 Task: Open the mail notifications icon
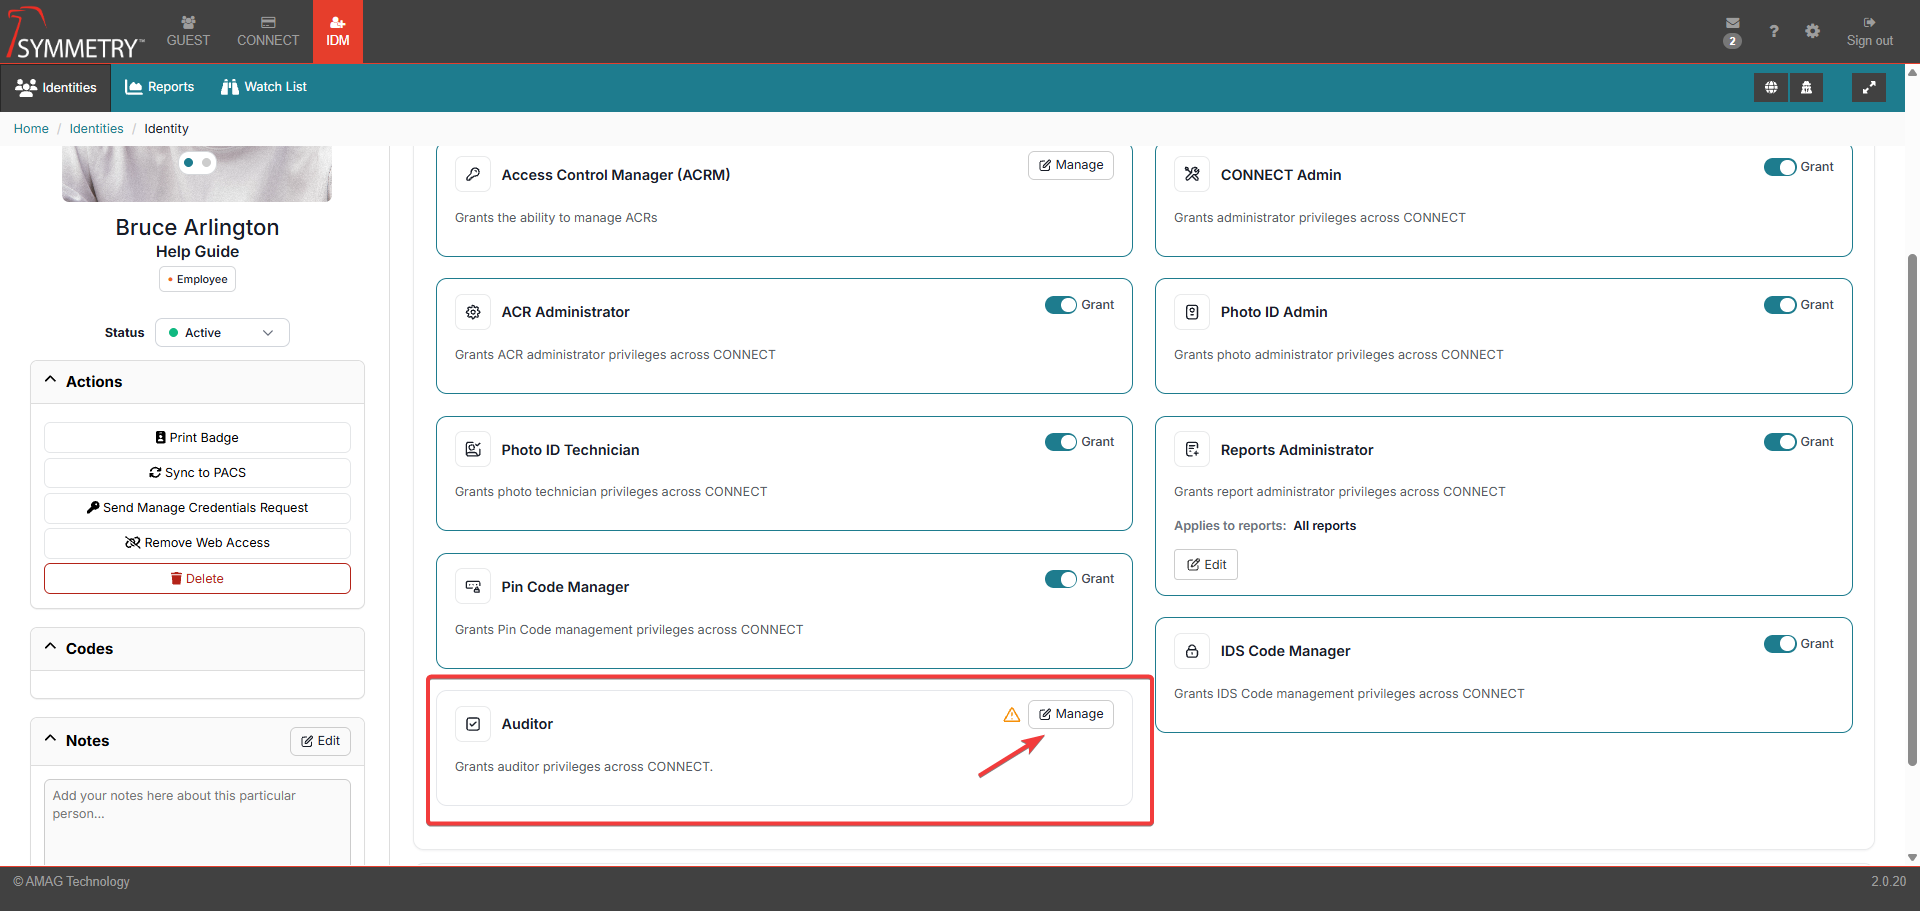tap(1732, 24)
